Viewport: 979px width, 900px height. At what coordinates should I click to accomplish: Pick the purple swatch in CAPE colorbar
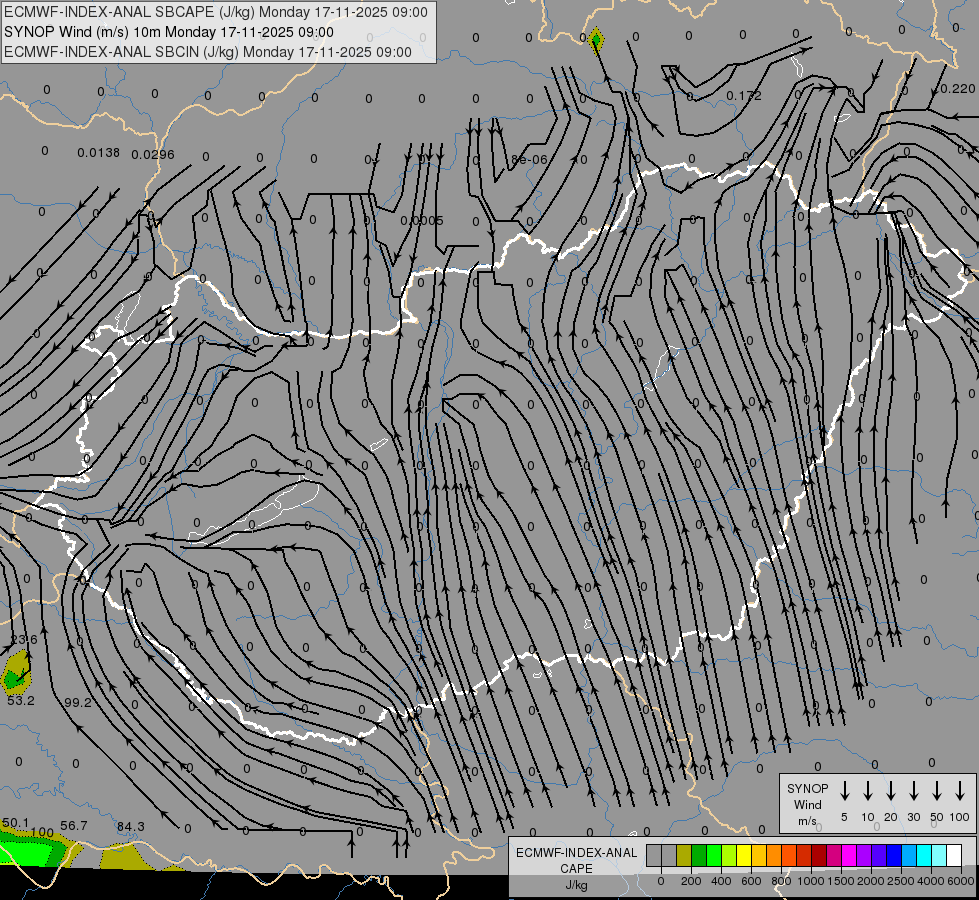tap(863, 855)
